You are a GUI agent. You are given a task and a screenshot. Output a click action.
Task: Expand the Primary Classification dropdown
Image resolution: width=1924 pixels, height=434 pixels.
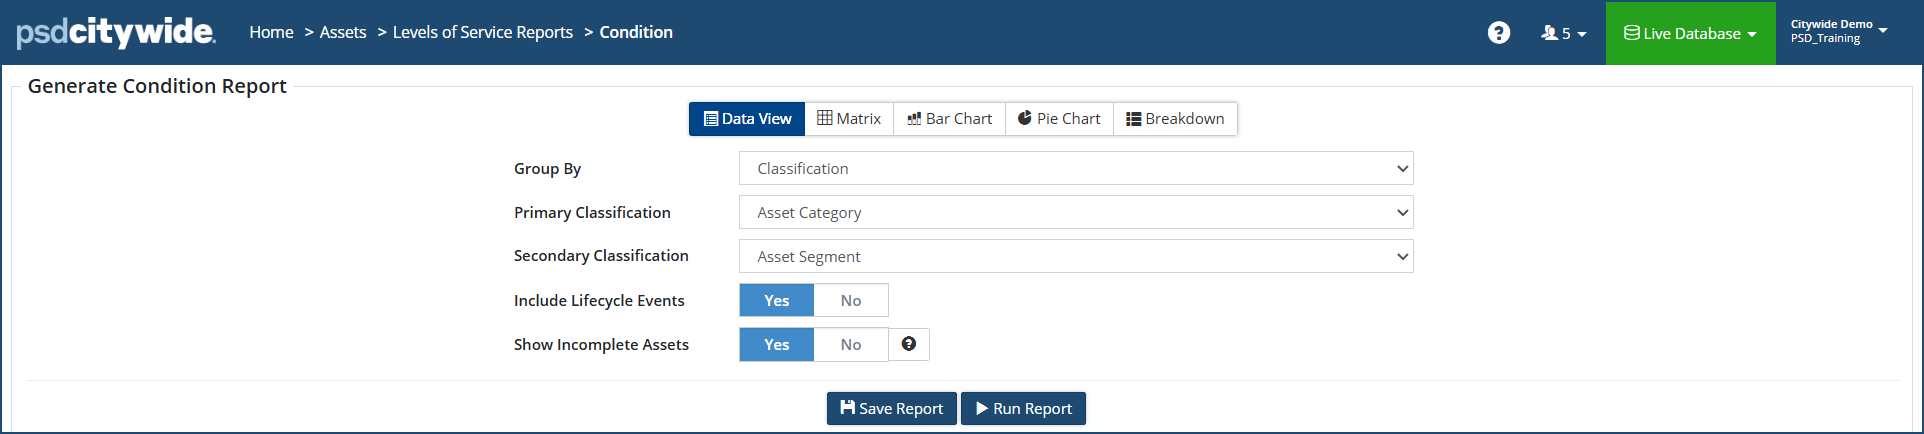click(1075, 213)
